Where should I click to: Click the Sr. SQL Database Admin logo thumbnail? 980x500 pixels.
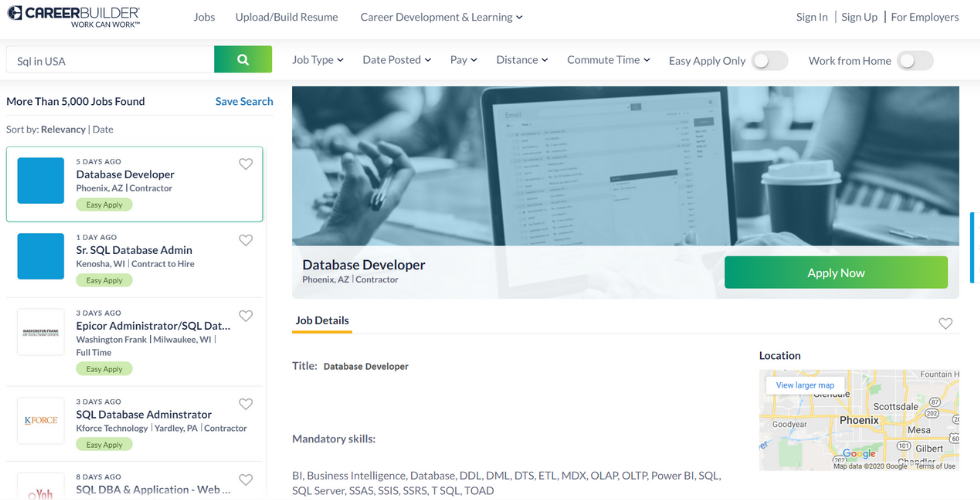click(41, 256)
